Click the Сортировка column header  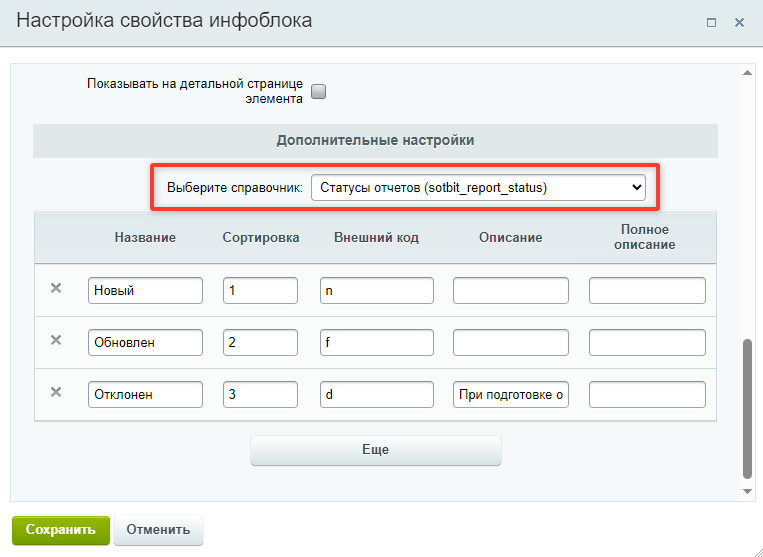(261, 237)
